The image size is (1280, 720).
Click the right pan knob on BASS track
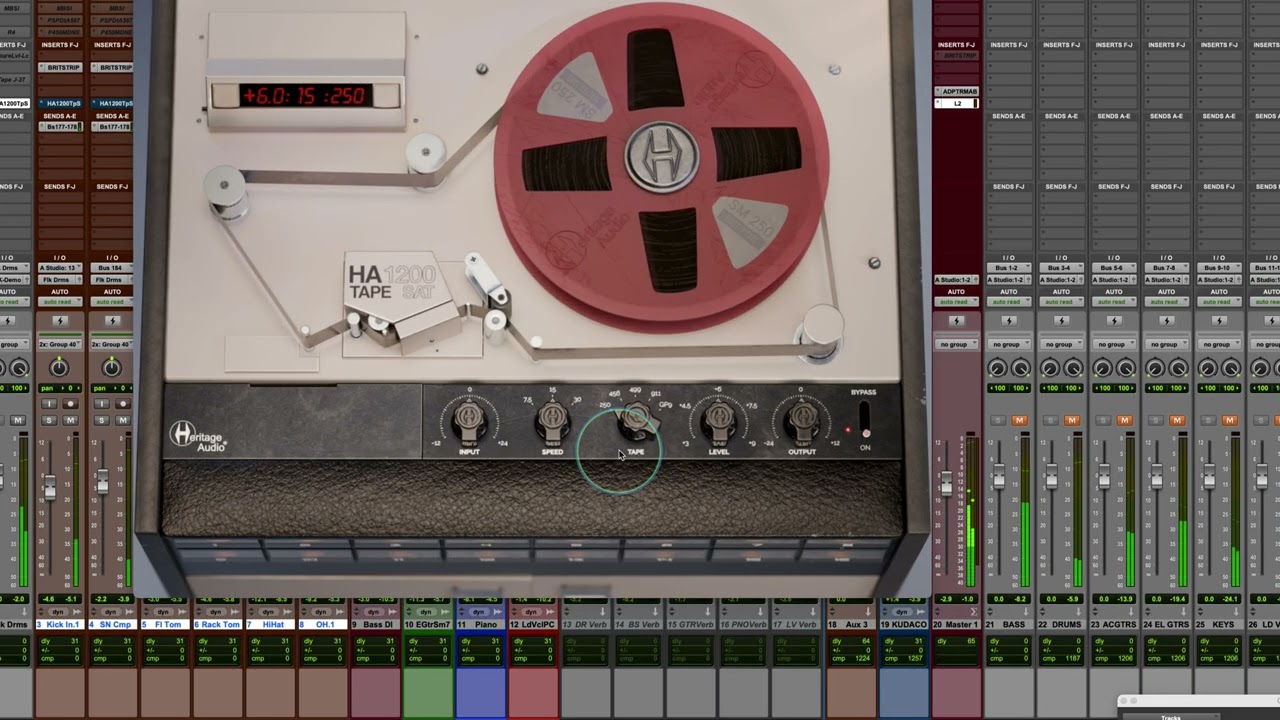tap(1021, 368)
